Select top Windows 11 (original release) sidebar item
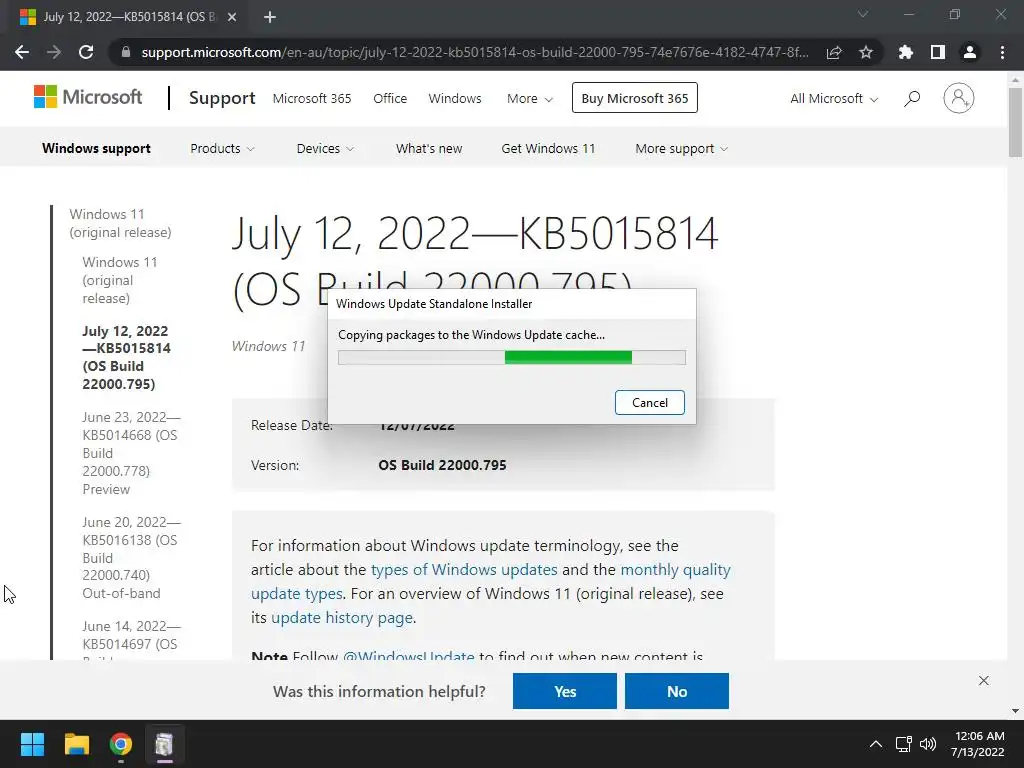 coord(120,223)
